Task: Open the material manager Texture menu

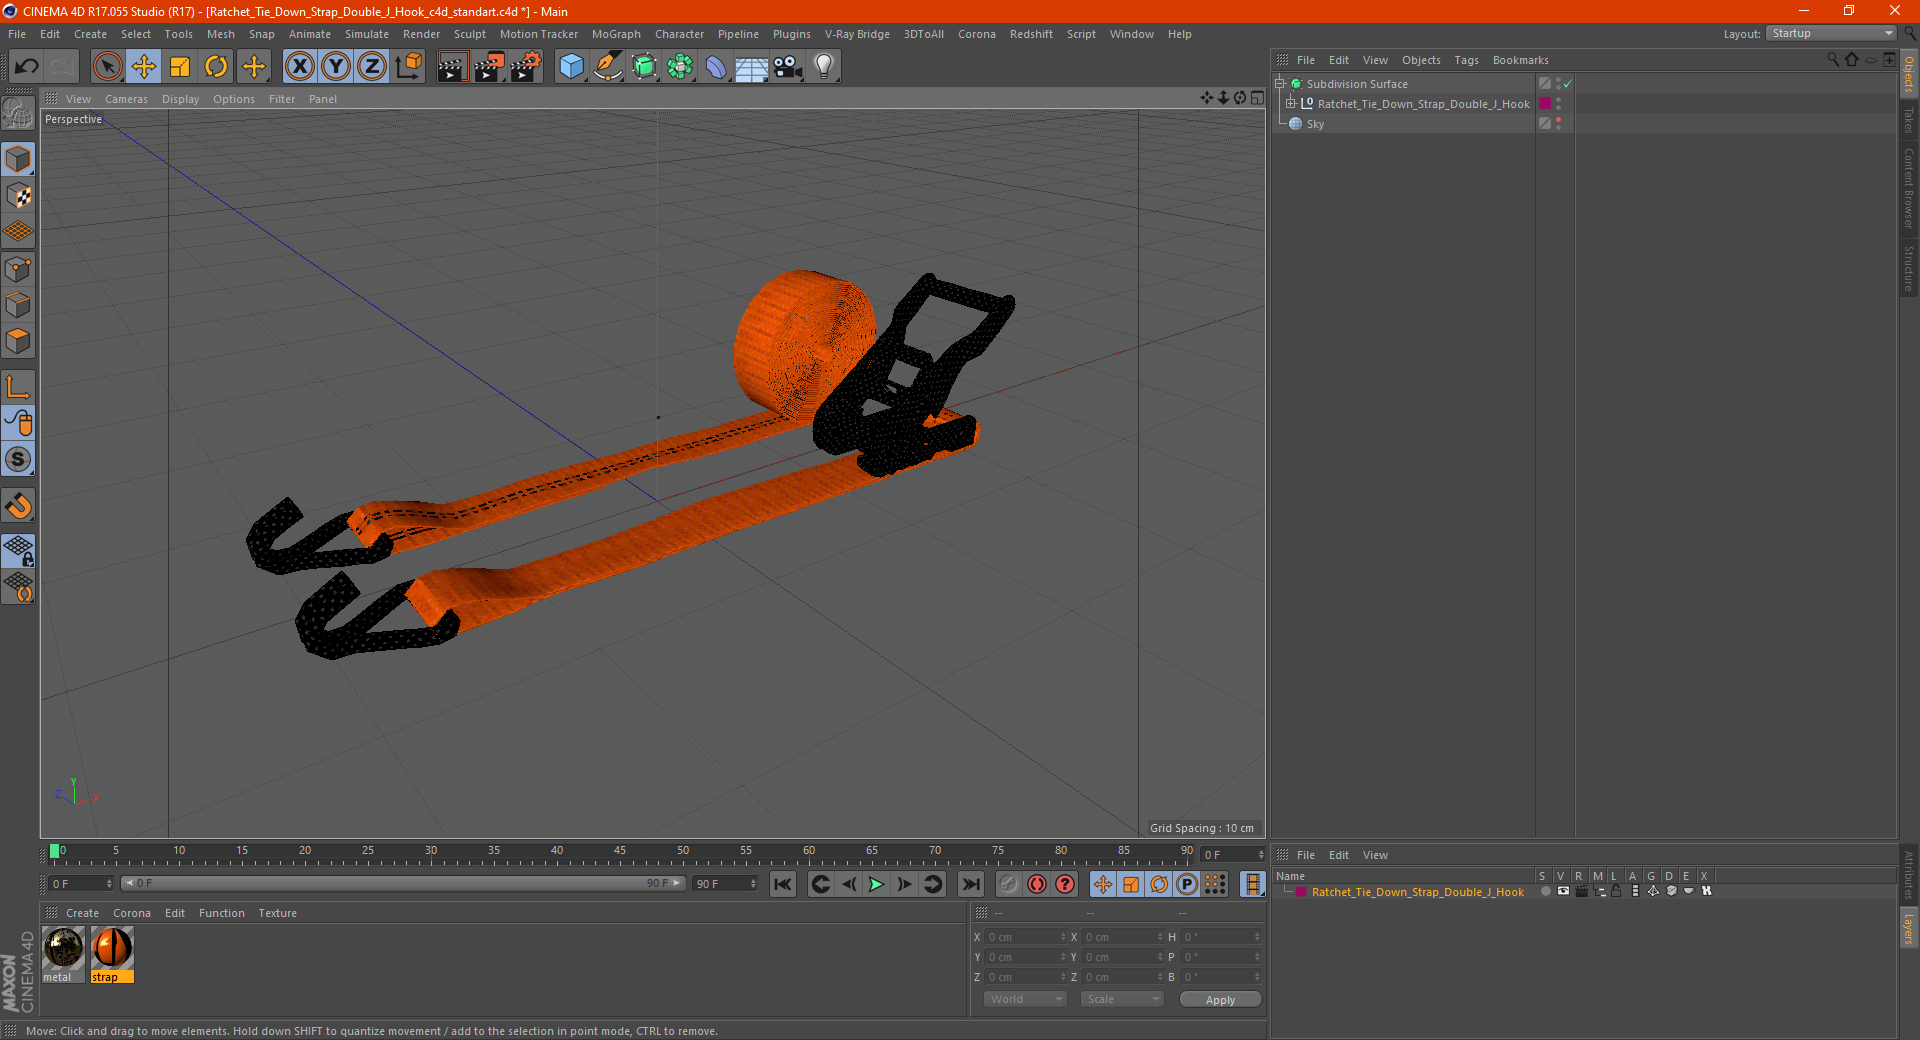Action: pyautogui.click(x=277, y=913)
